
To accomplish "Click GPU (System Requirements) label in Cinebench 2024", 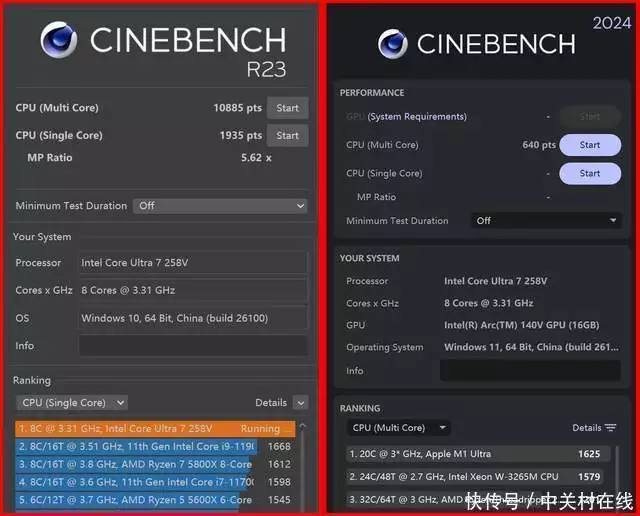I will 406,117.
